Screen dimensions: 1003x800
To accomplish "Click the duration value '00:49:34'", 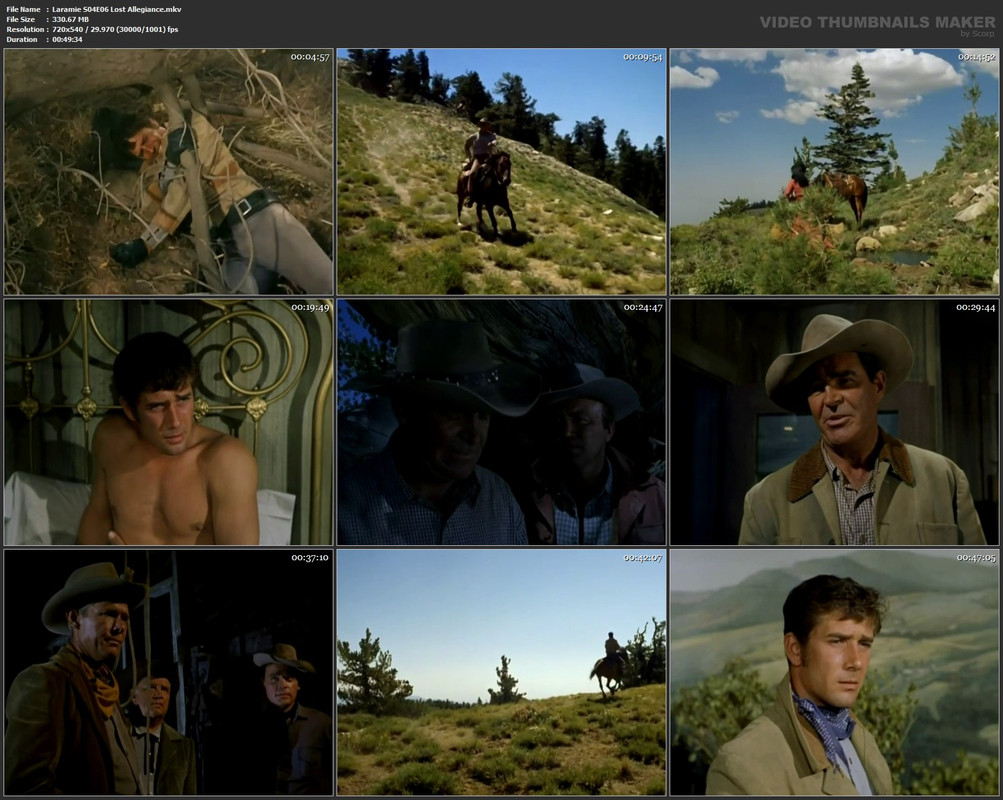I will [x=68, y=40].
